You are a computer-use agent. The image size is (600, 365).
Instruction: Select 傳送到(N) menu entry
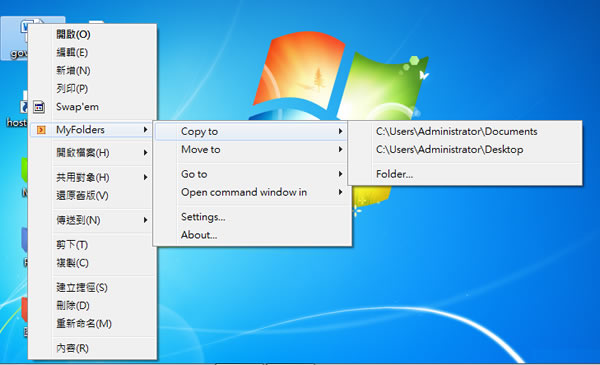[92, 220]
